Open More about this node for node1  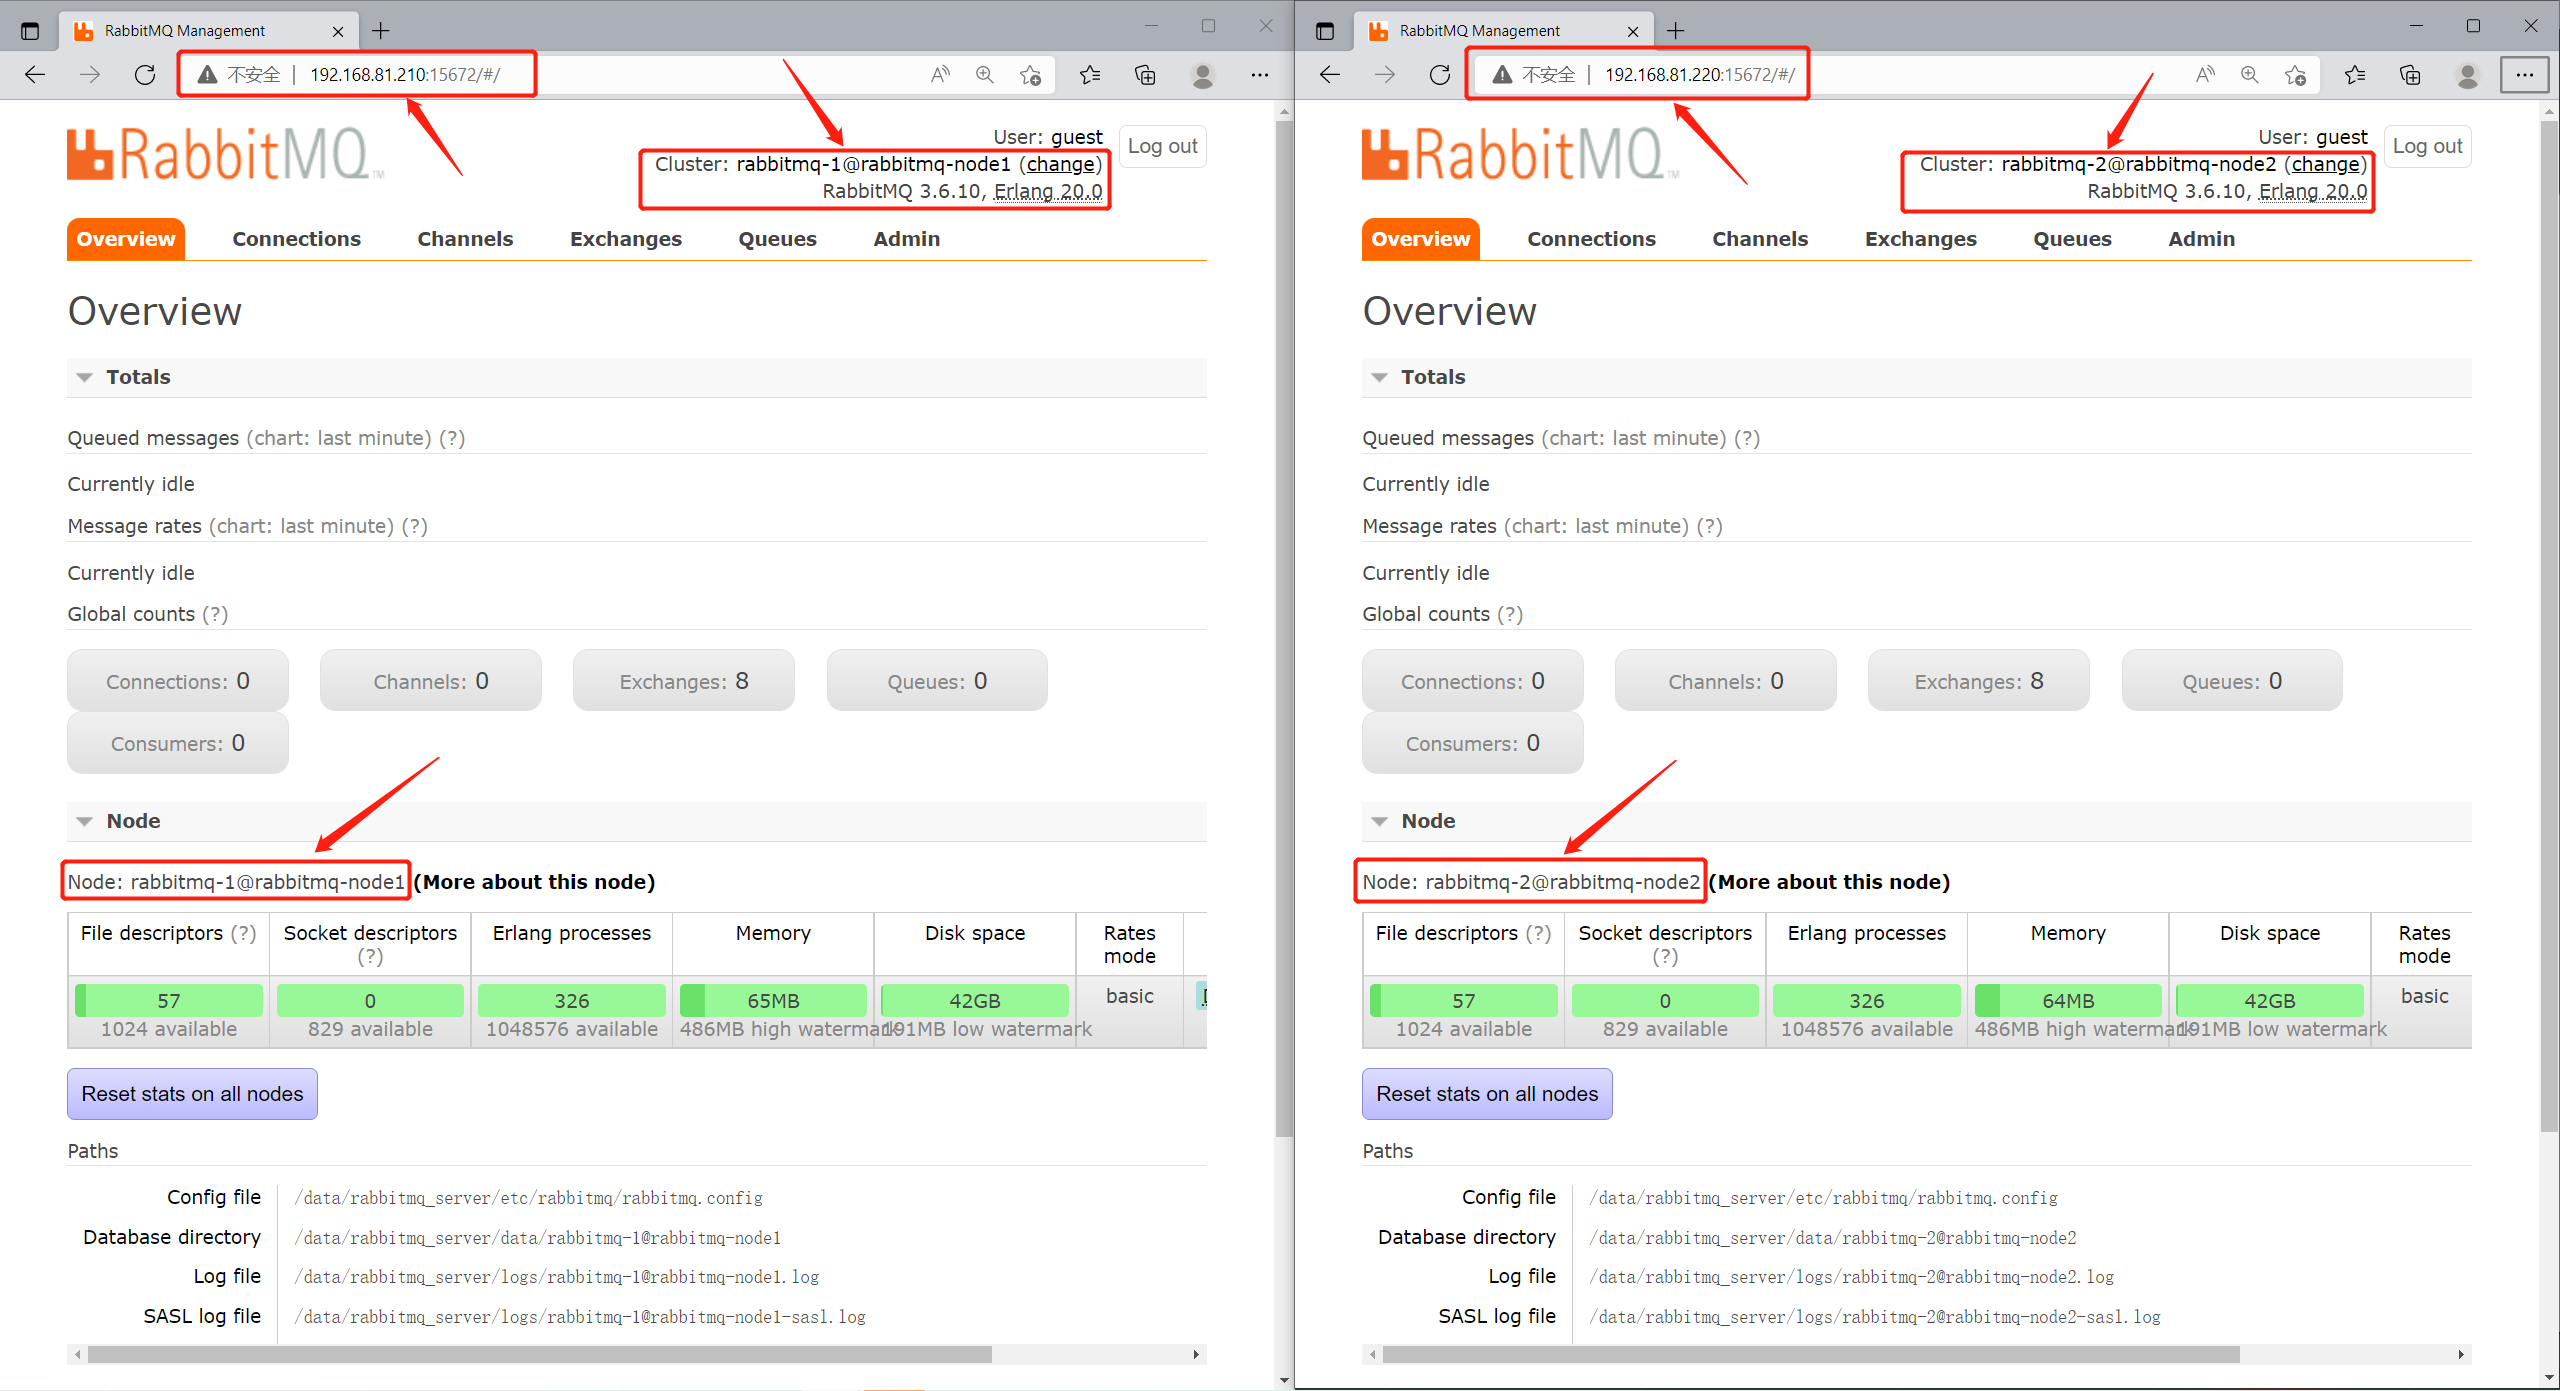(535, 882)
